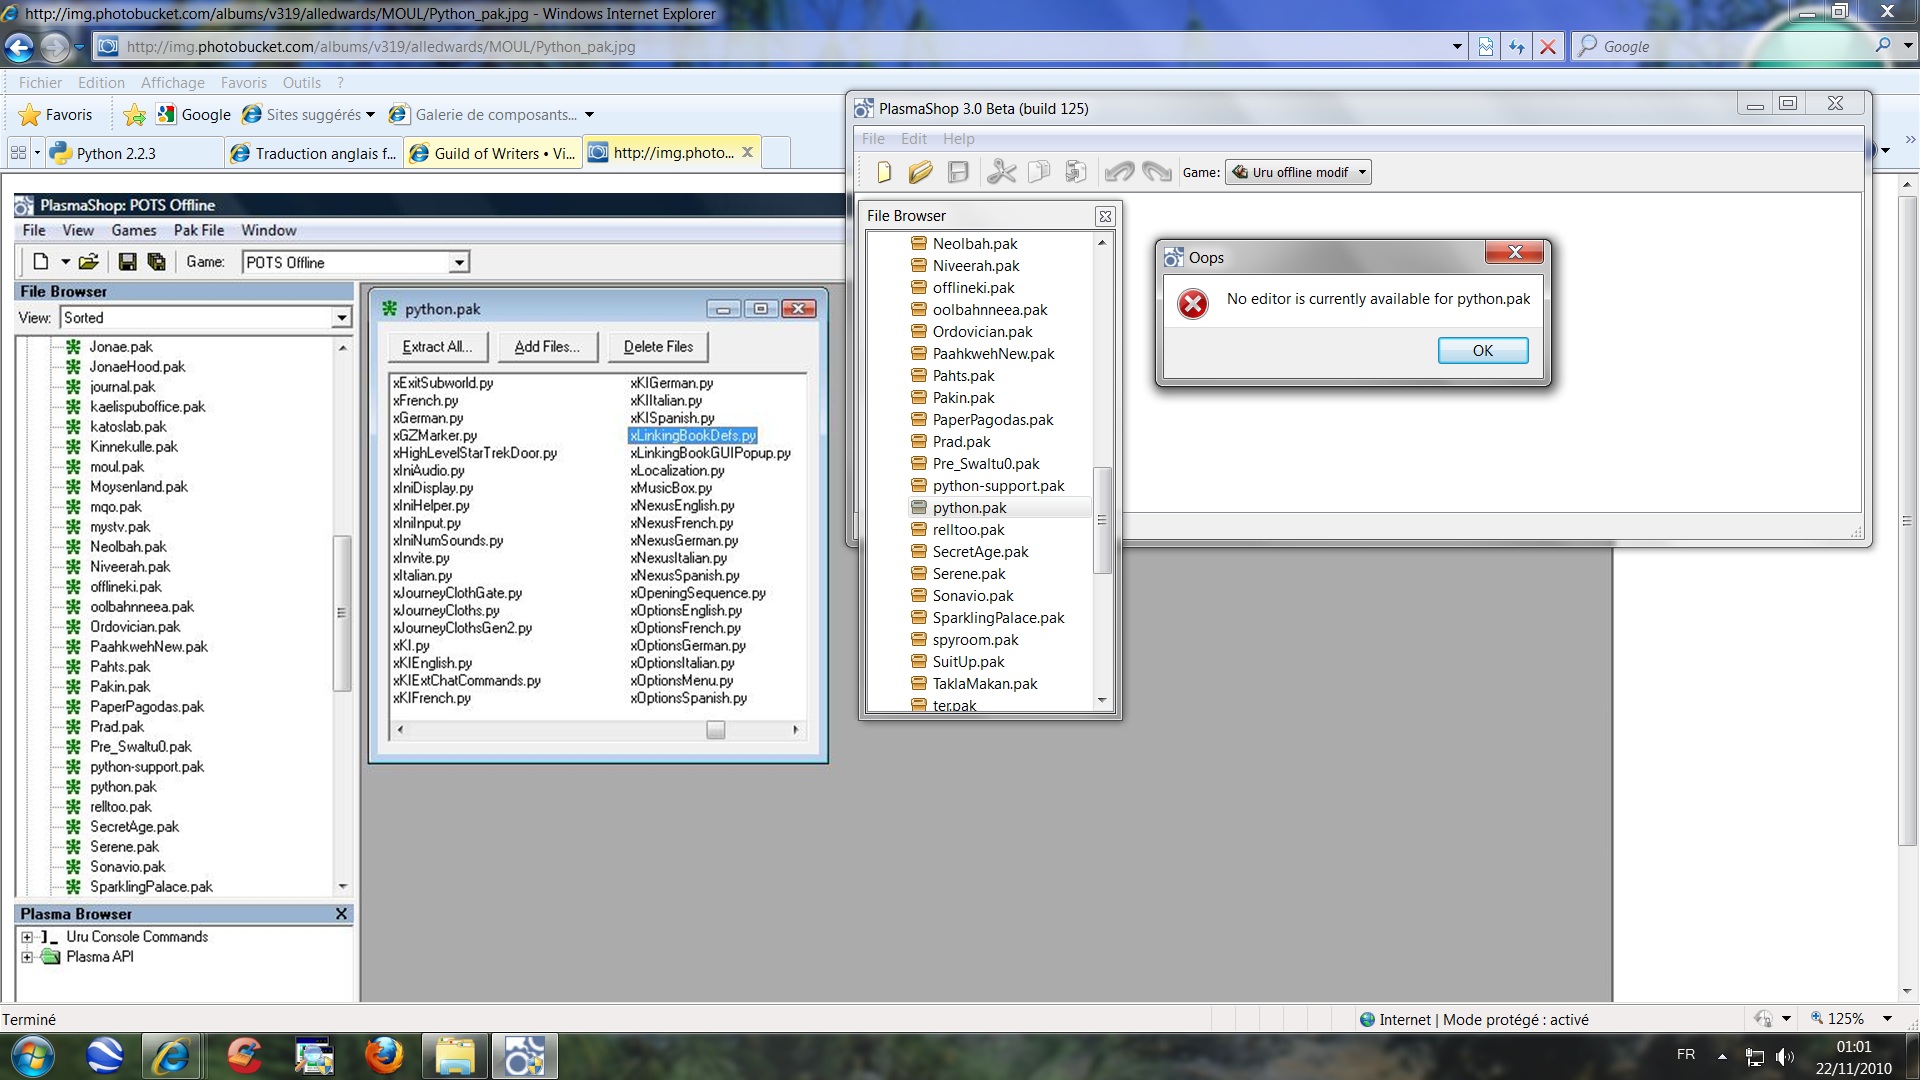Click vertical scrollbar thumb in POTS File Browser
Screen dimensions: 1920x1080
click(341, 613)
